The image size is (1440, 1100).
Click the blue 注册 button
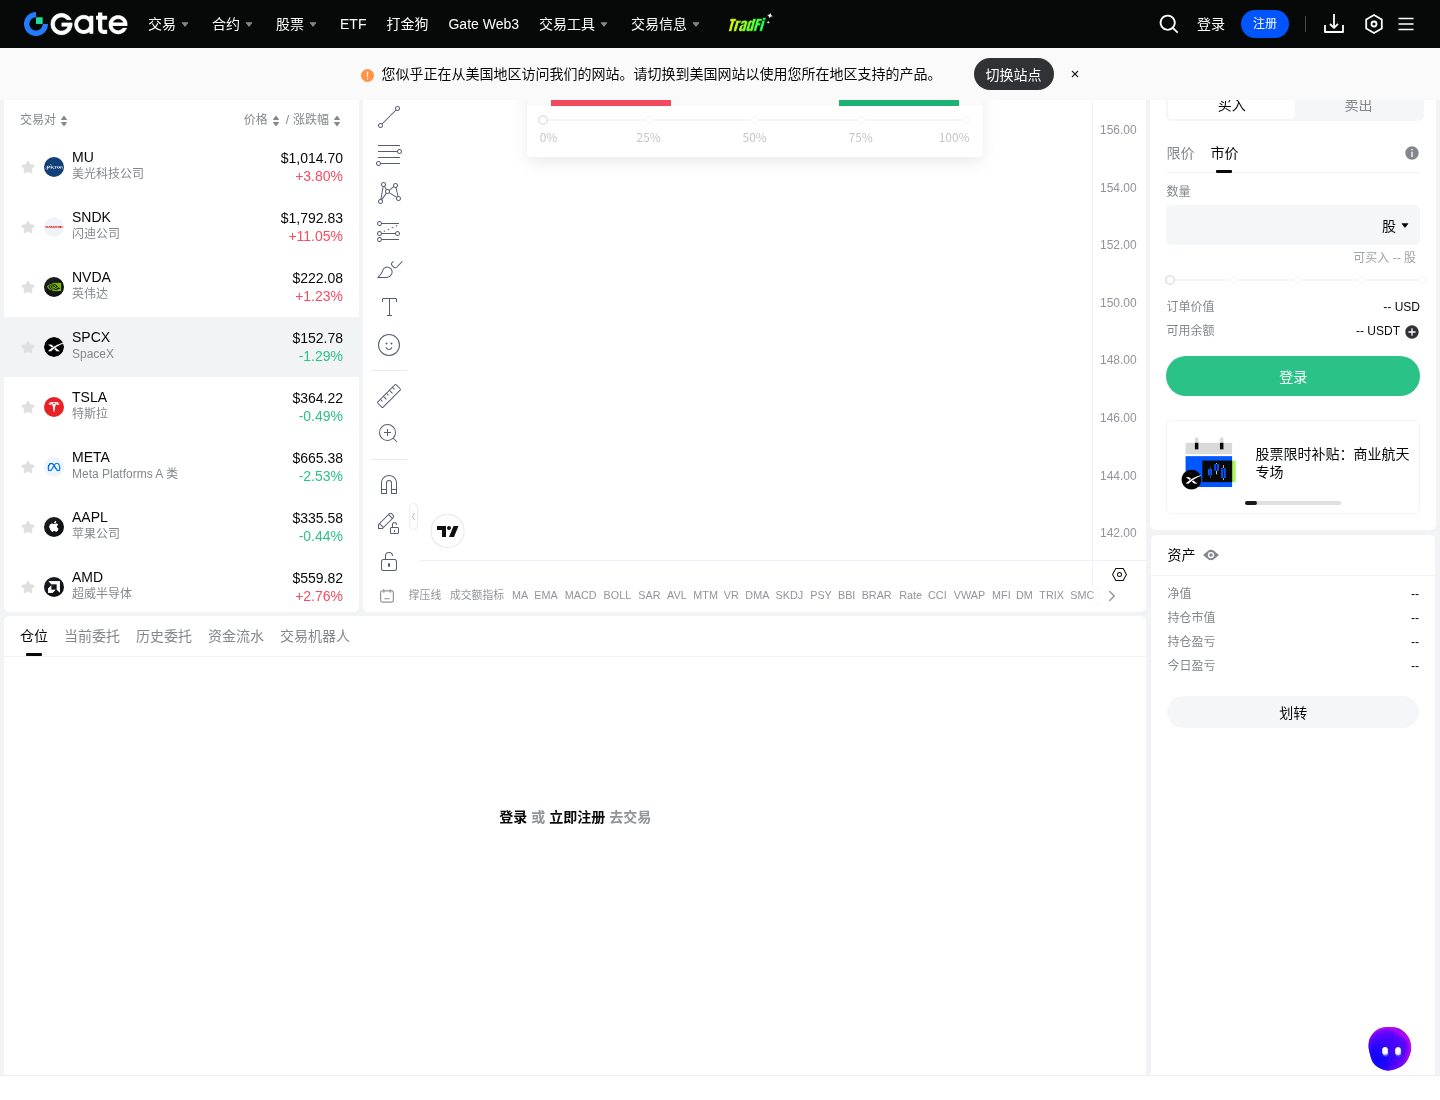pos(1265,24)
